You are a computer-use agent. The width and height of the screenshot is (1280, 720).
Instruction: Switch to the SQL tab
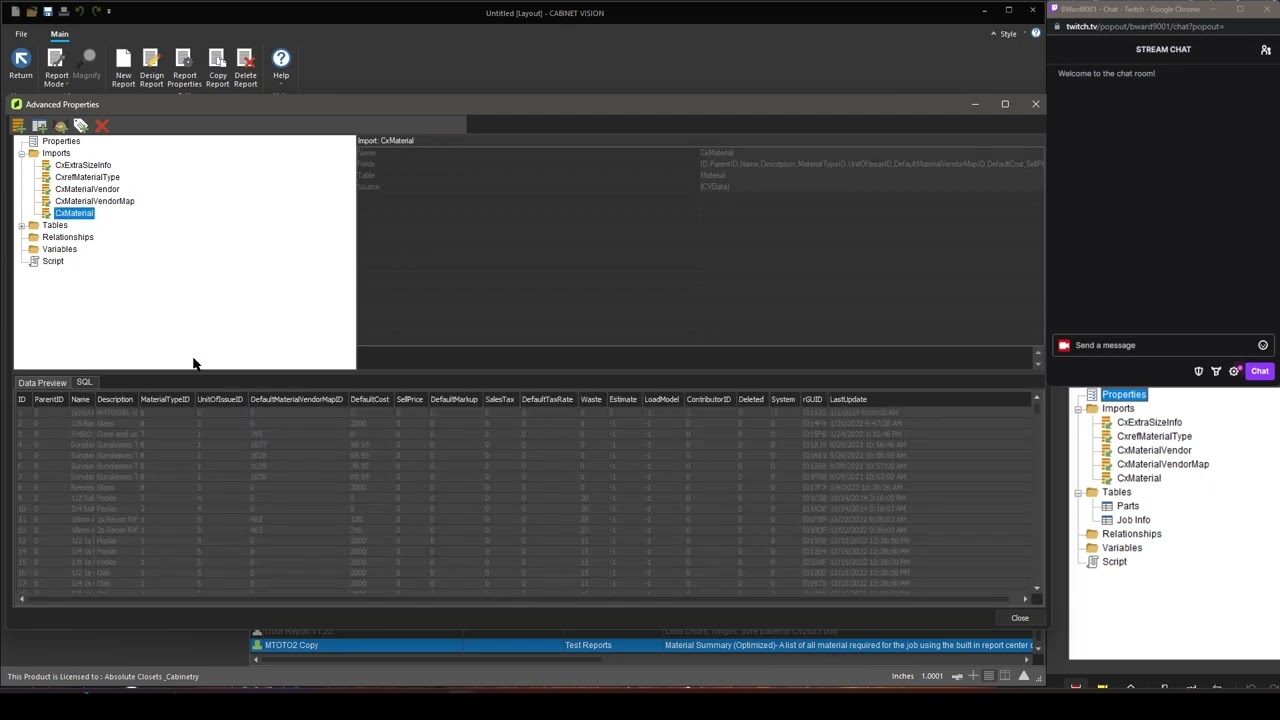(84, 382)
